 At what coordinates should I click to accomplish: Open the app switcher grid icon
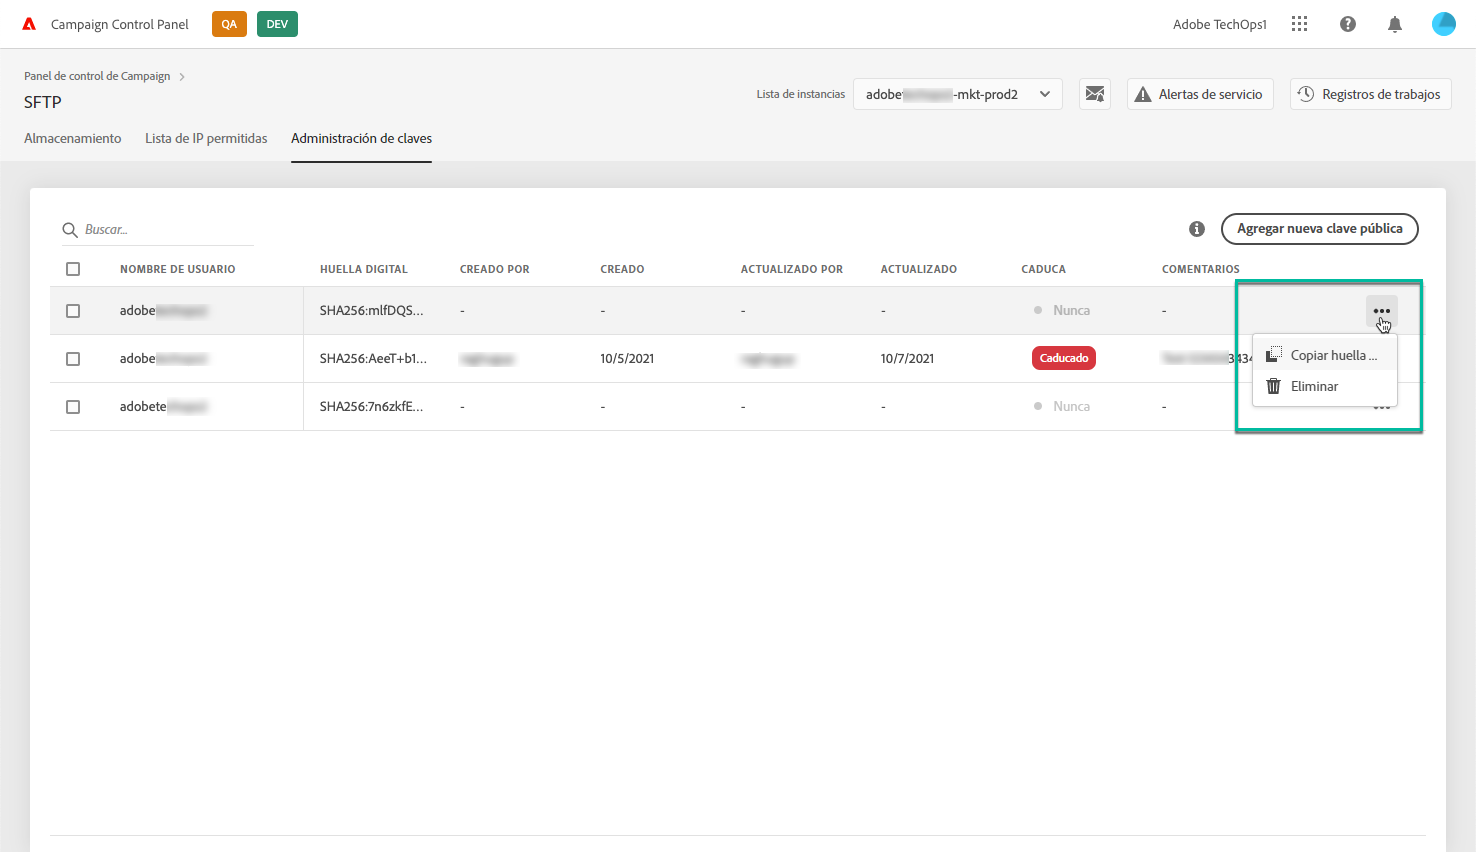(x=1299, y=24)
